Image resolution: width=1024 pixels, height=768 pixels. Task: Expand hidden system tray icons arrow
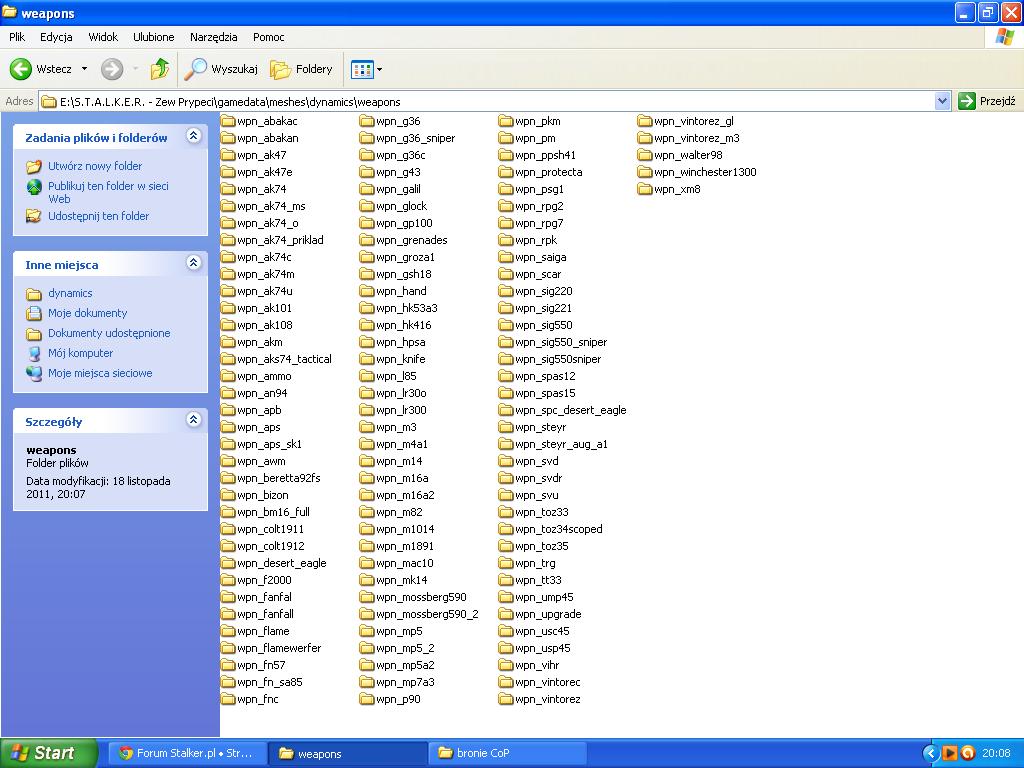(931, 753)
